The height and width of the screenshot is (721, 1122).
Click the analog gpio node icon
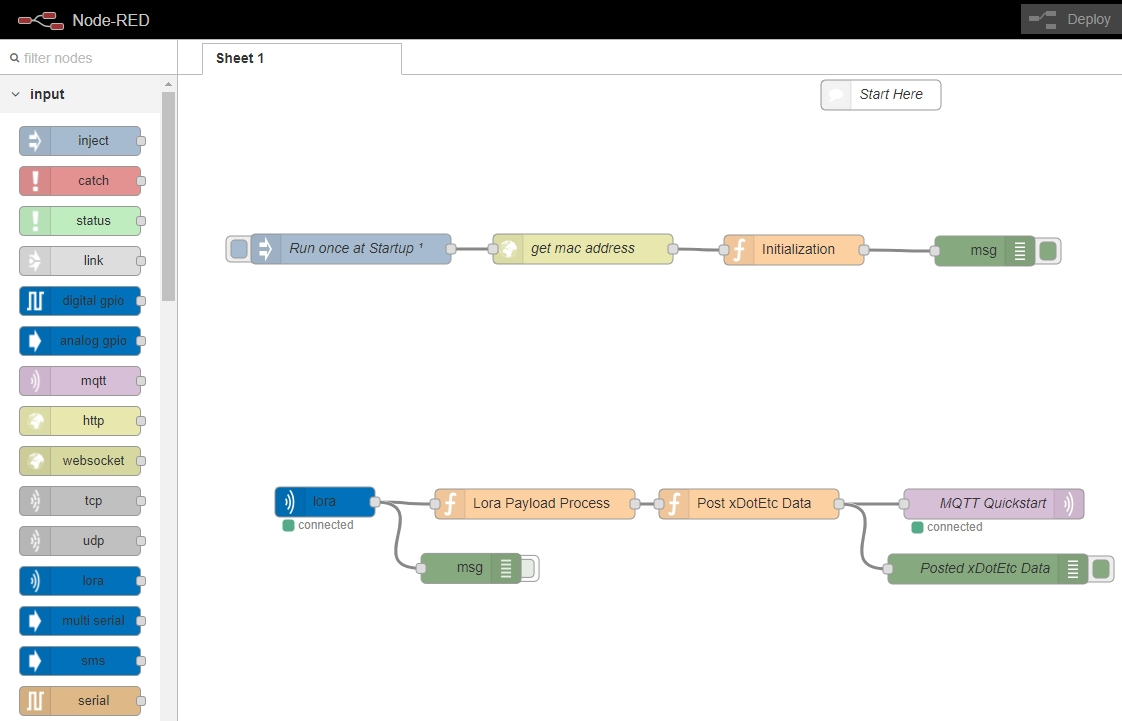pos(35,341)
